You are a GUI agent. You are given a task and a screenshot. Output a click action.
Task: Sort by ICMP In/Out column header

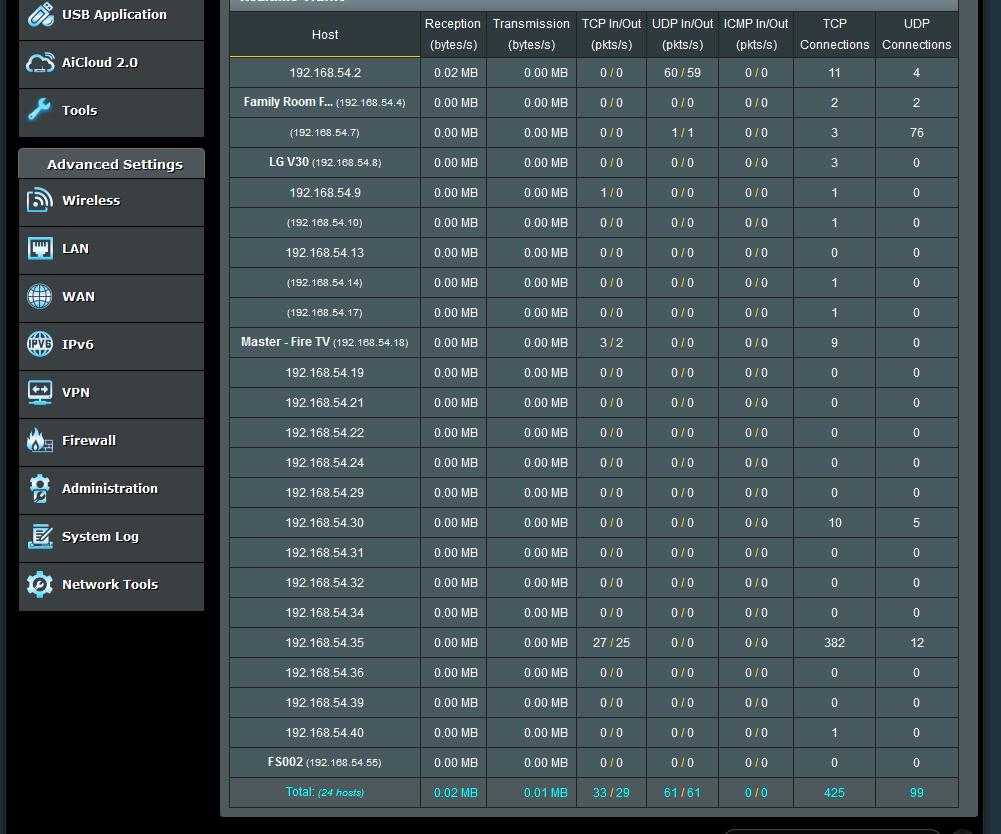coord(756,34)
